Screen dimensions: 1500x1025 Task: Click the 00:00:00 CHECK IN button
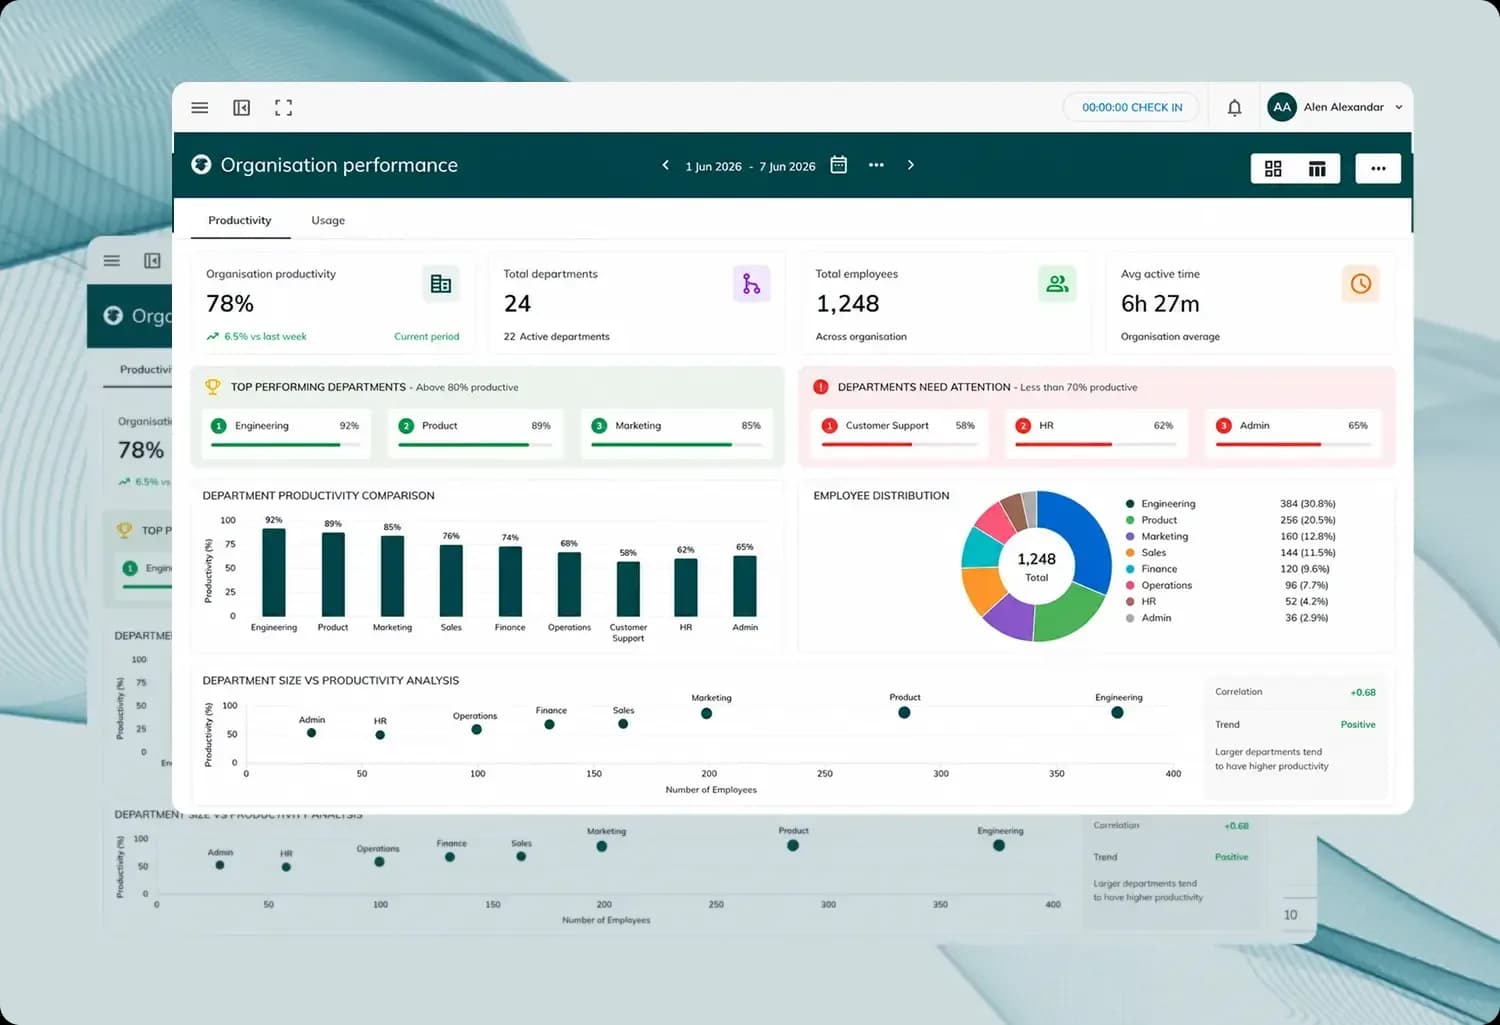[x=1132, y=107]
